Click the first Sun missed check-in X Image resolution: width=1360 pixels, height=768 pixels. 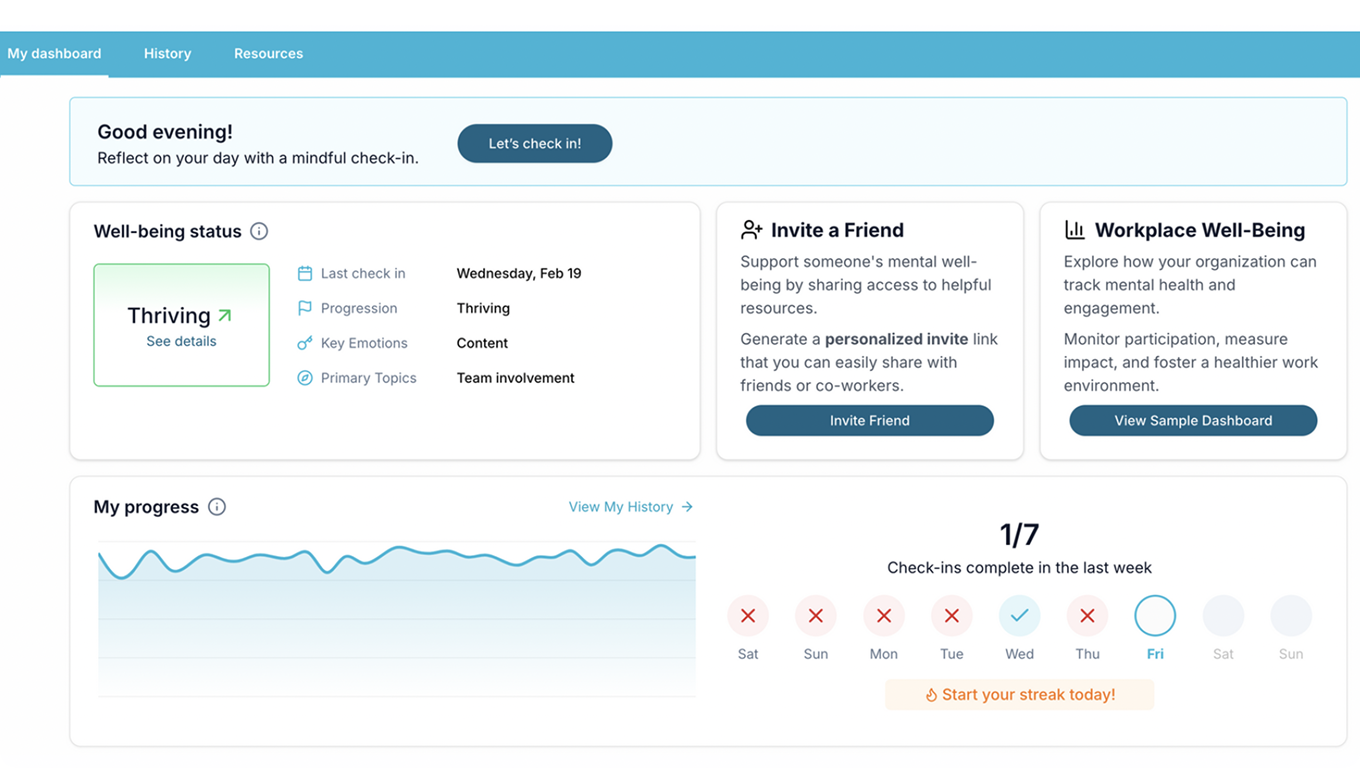click(816, 616)
